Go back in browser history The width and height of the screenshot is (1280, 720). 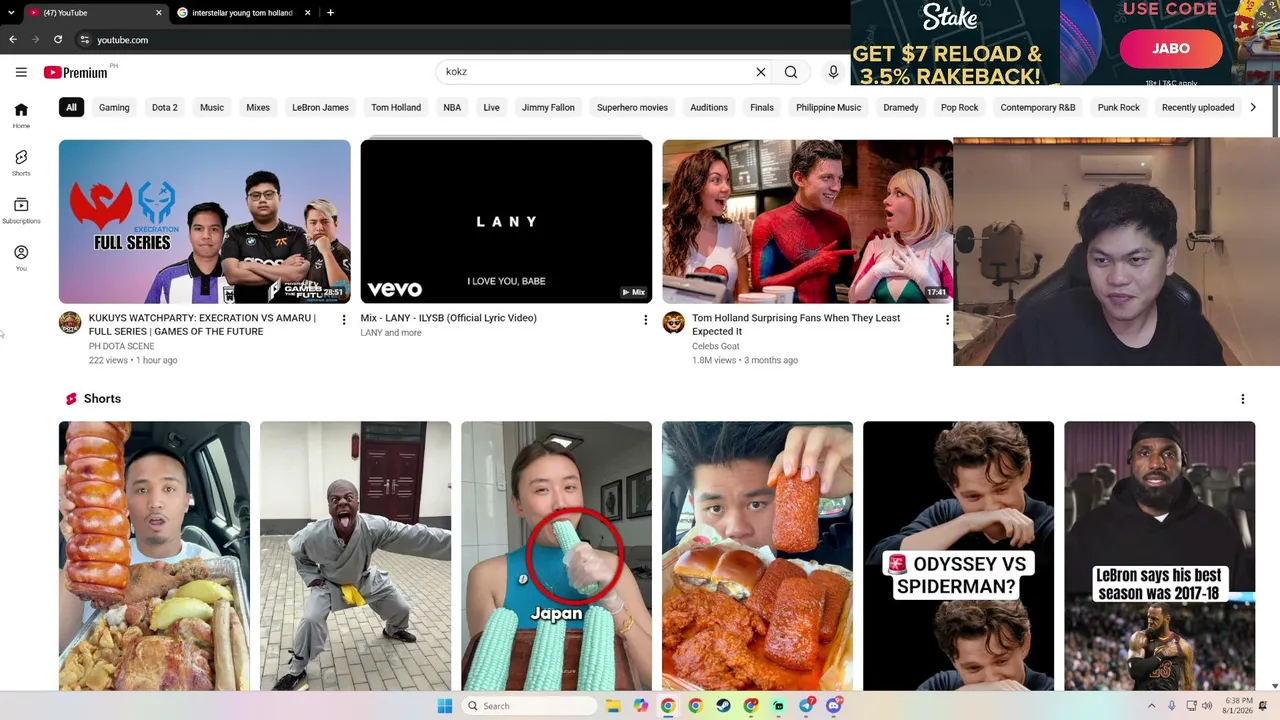coord(13,40)
